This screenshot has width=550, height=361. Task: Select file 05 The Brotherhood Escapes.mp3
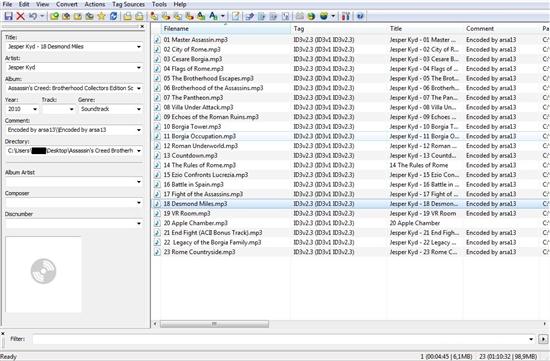click(209, 79)
